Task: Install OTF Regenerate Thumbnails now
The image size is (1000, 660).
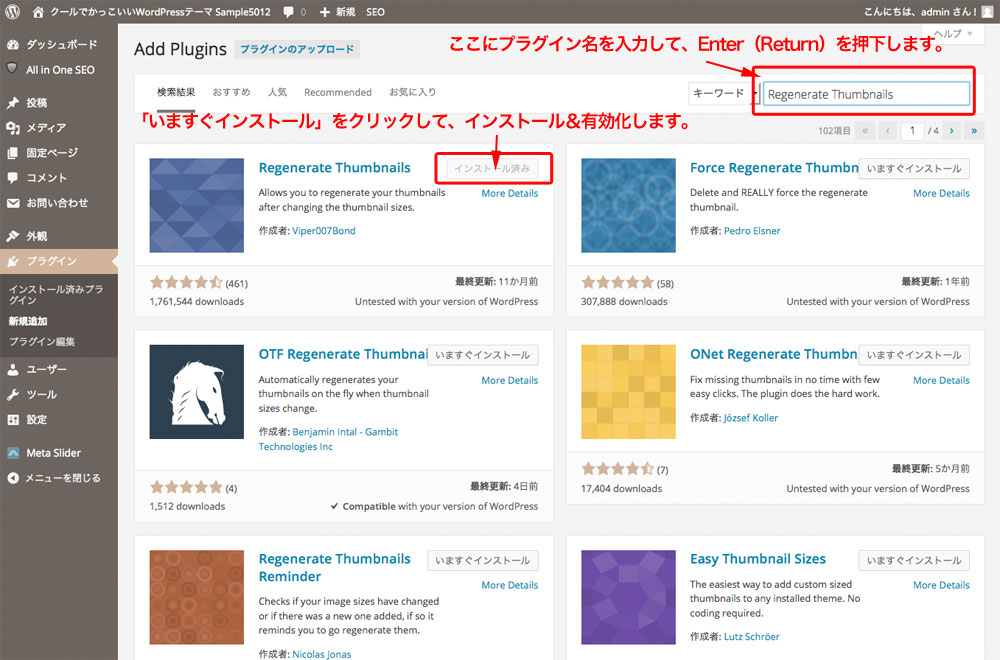Action: point(483,355)
